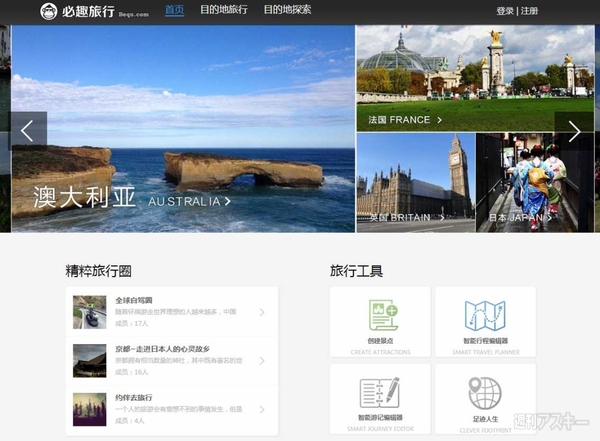This screenshot has height=441, width=600.
Task: Click the 全球自驾游 group thumbnail image
Action: tap(89, 312)
